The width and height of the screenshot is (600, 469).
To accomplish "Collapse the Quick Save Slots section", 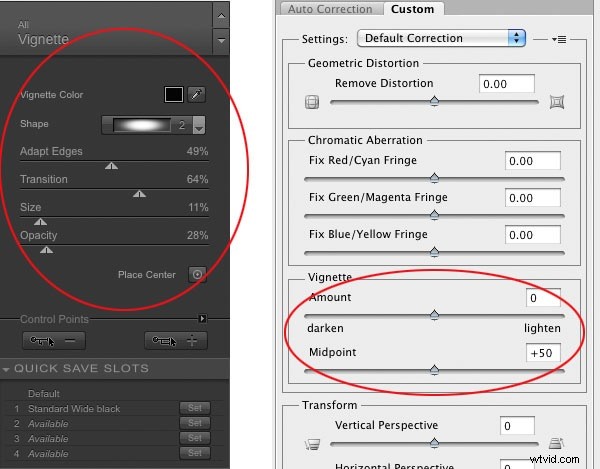I will (6, 370).
